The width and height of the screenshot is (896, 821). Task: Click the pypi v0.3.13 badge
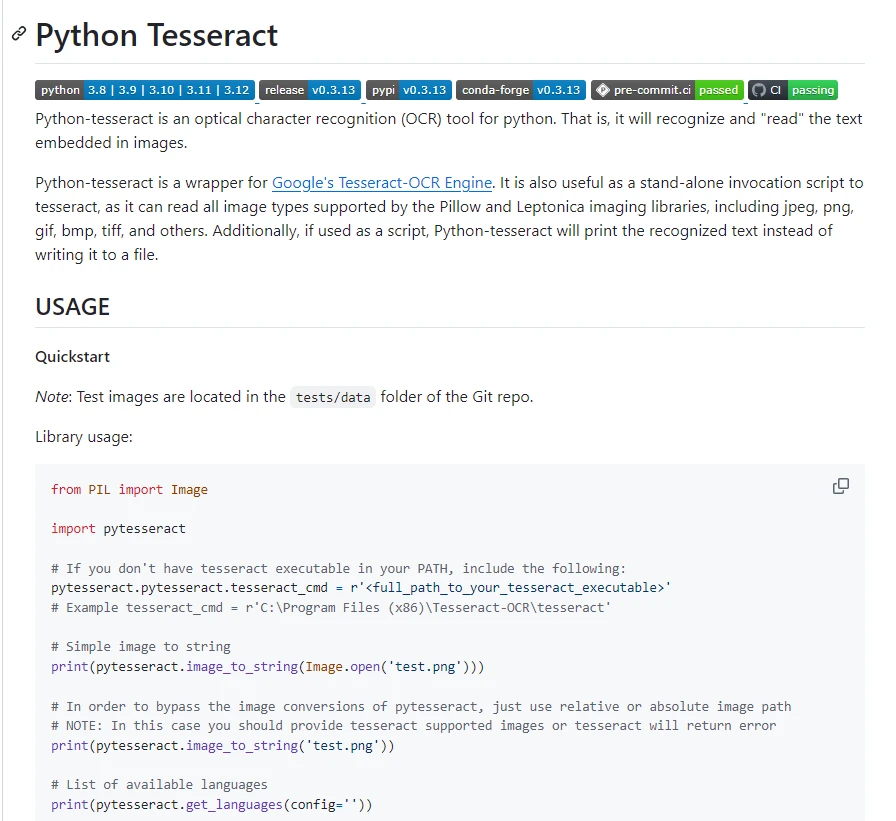[409, 90]
